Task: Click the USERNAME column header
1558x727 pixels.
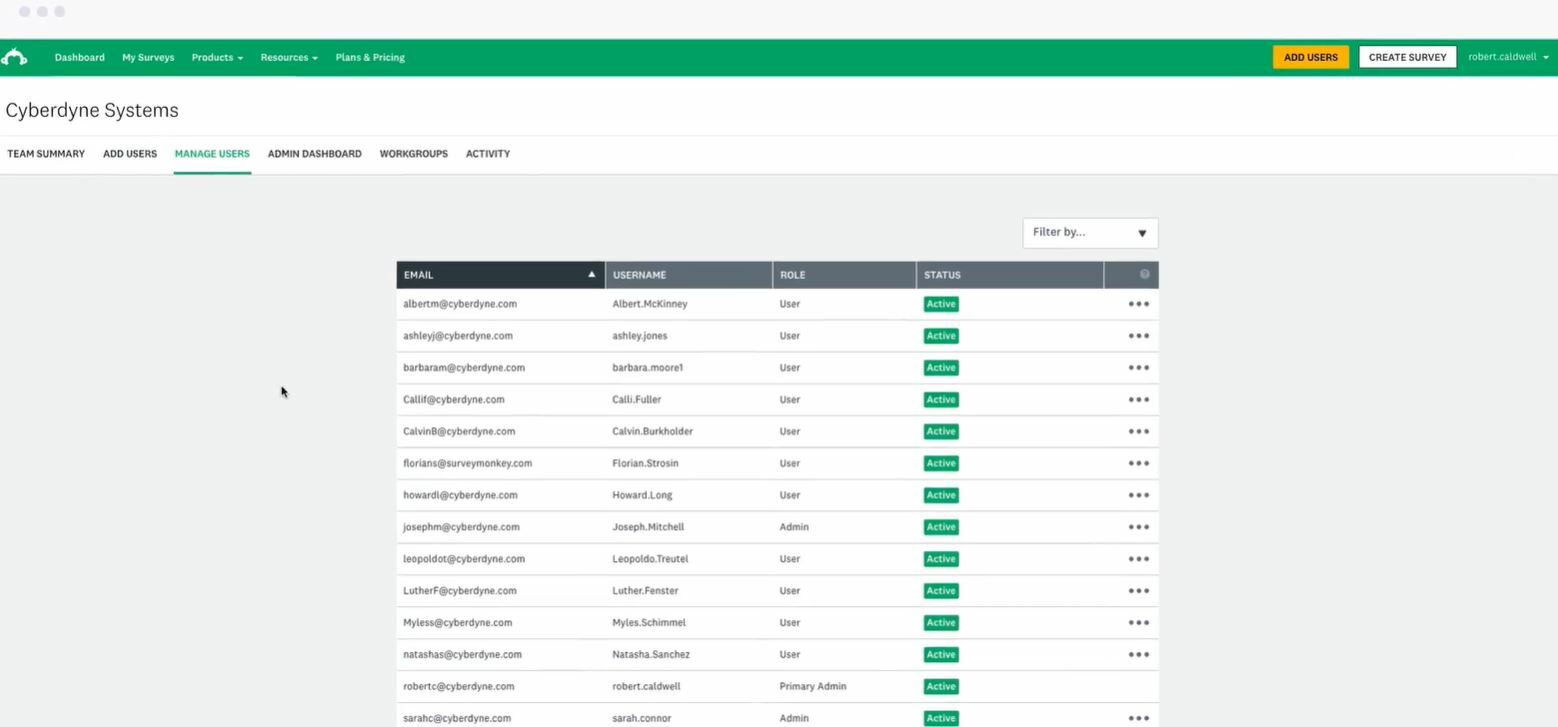Action: [x=639, y=274]
